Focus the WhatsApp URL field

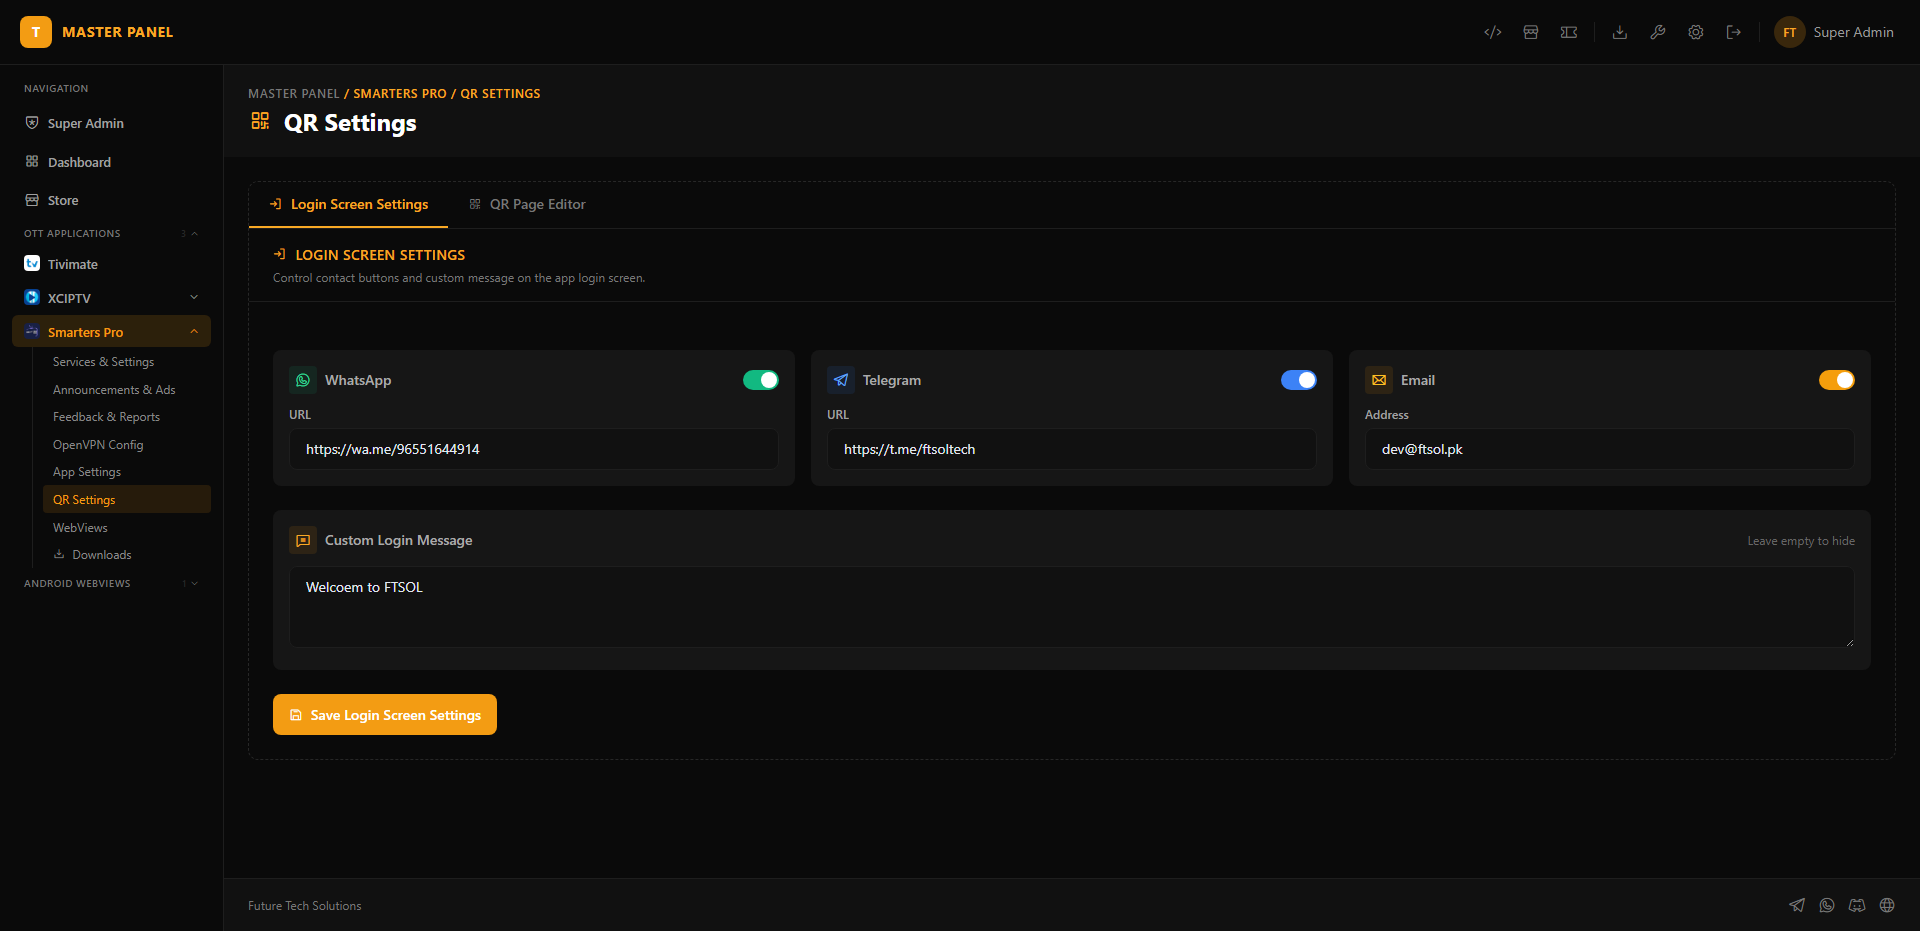pos(534,449)
